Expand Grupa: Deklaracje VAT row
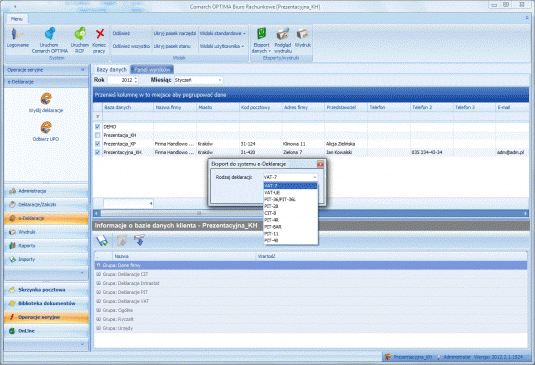Image resolution: width=535 pixels, height=365 pixels. [99, 301]
